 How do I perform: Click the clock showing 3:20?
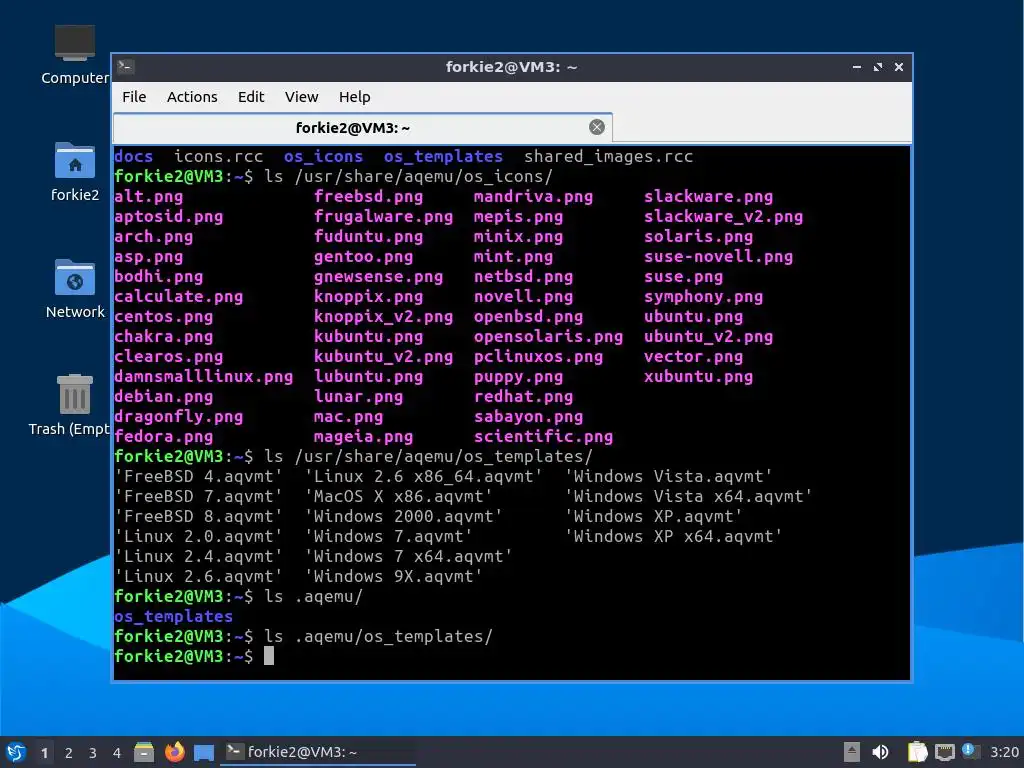tap(1004, 752)
